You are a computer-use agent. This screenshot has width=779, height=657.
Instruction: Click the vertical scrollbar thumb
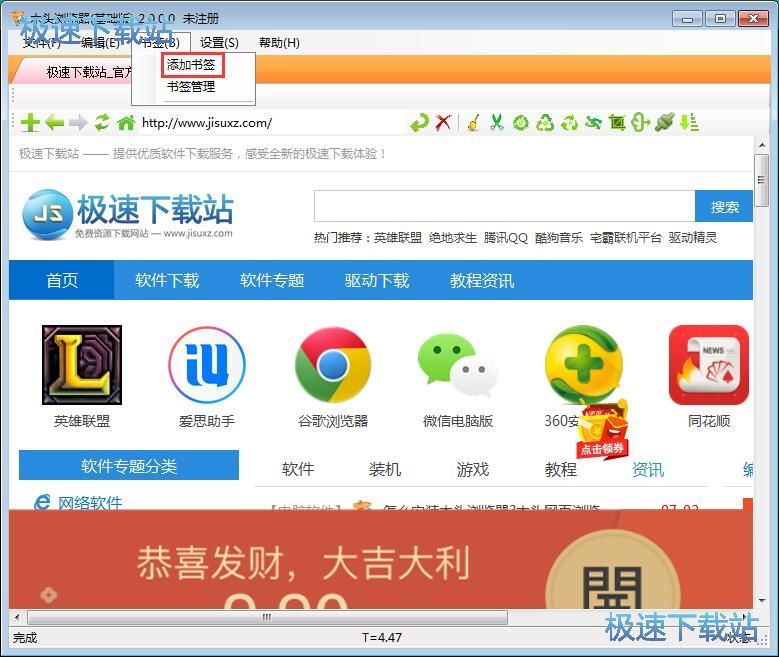761,180
